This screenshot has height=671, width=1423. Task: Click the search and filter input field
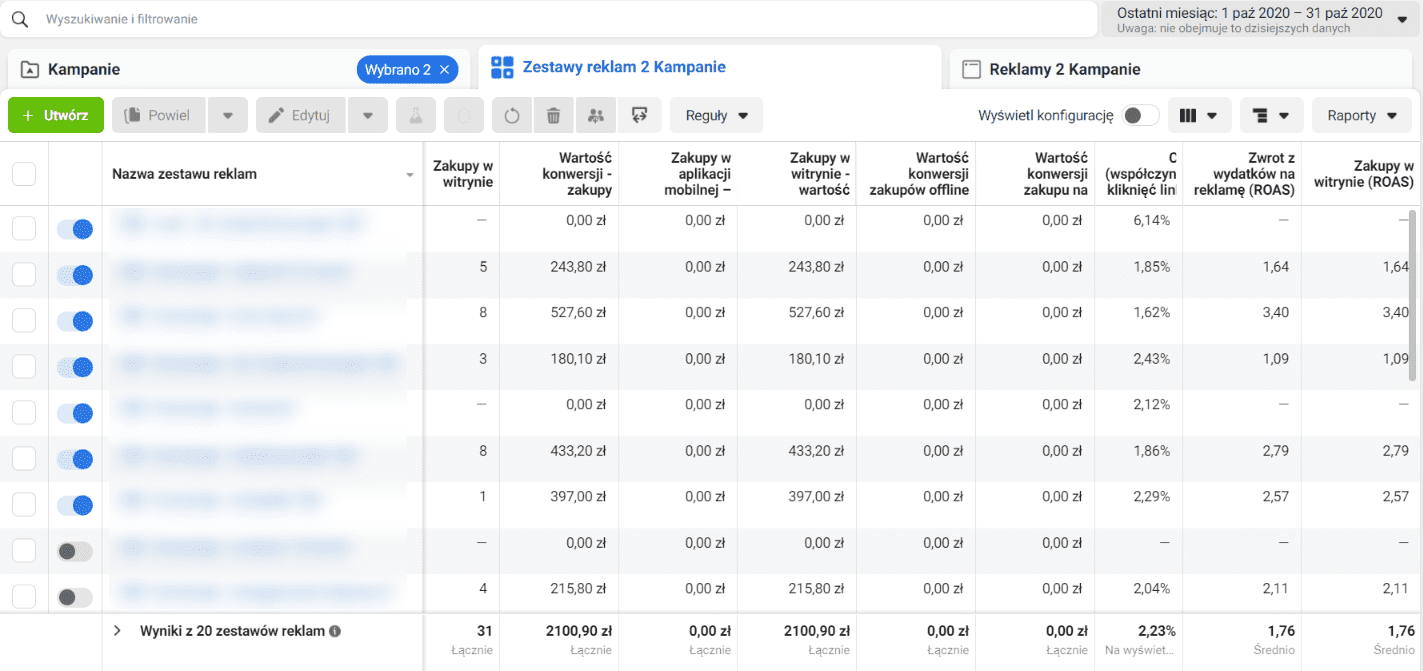tap(560, 19)
